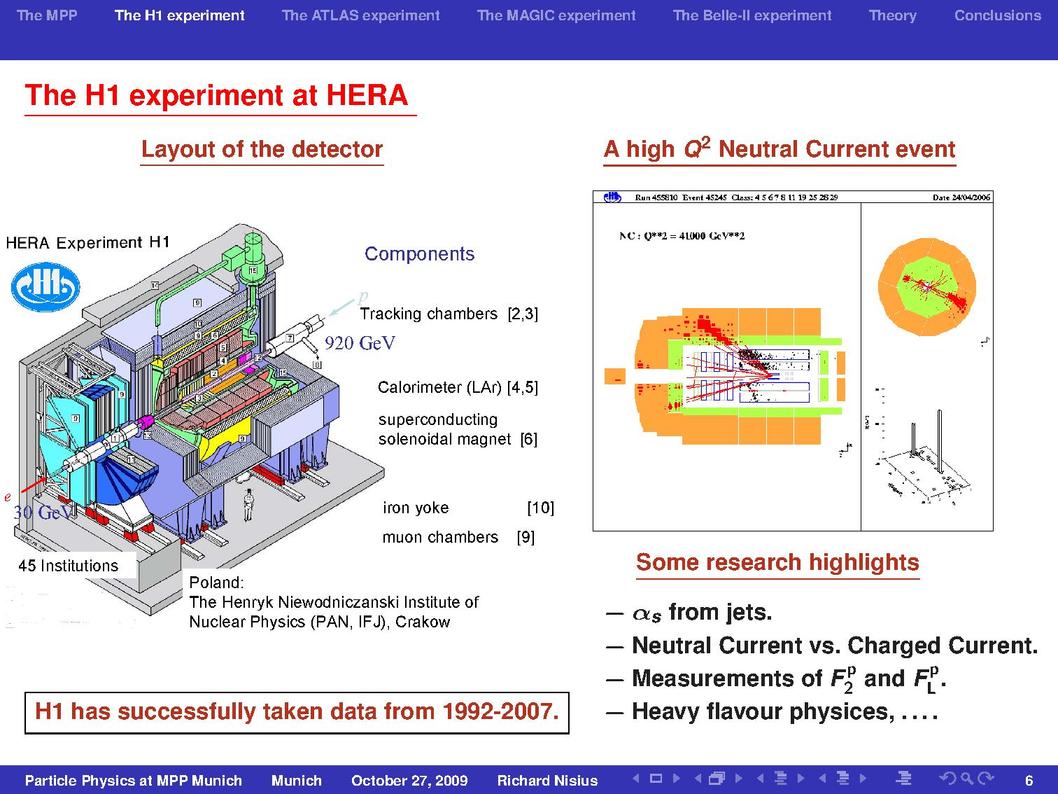Click the stacked frames navigation icon
The height and width of the screenshot is (794, 1058).
point(717,778)
